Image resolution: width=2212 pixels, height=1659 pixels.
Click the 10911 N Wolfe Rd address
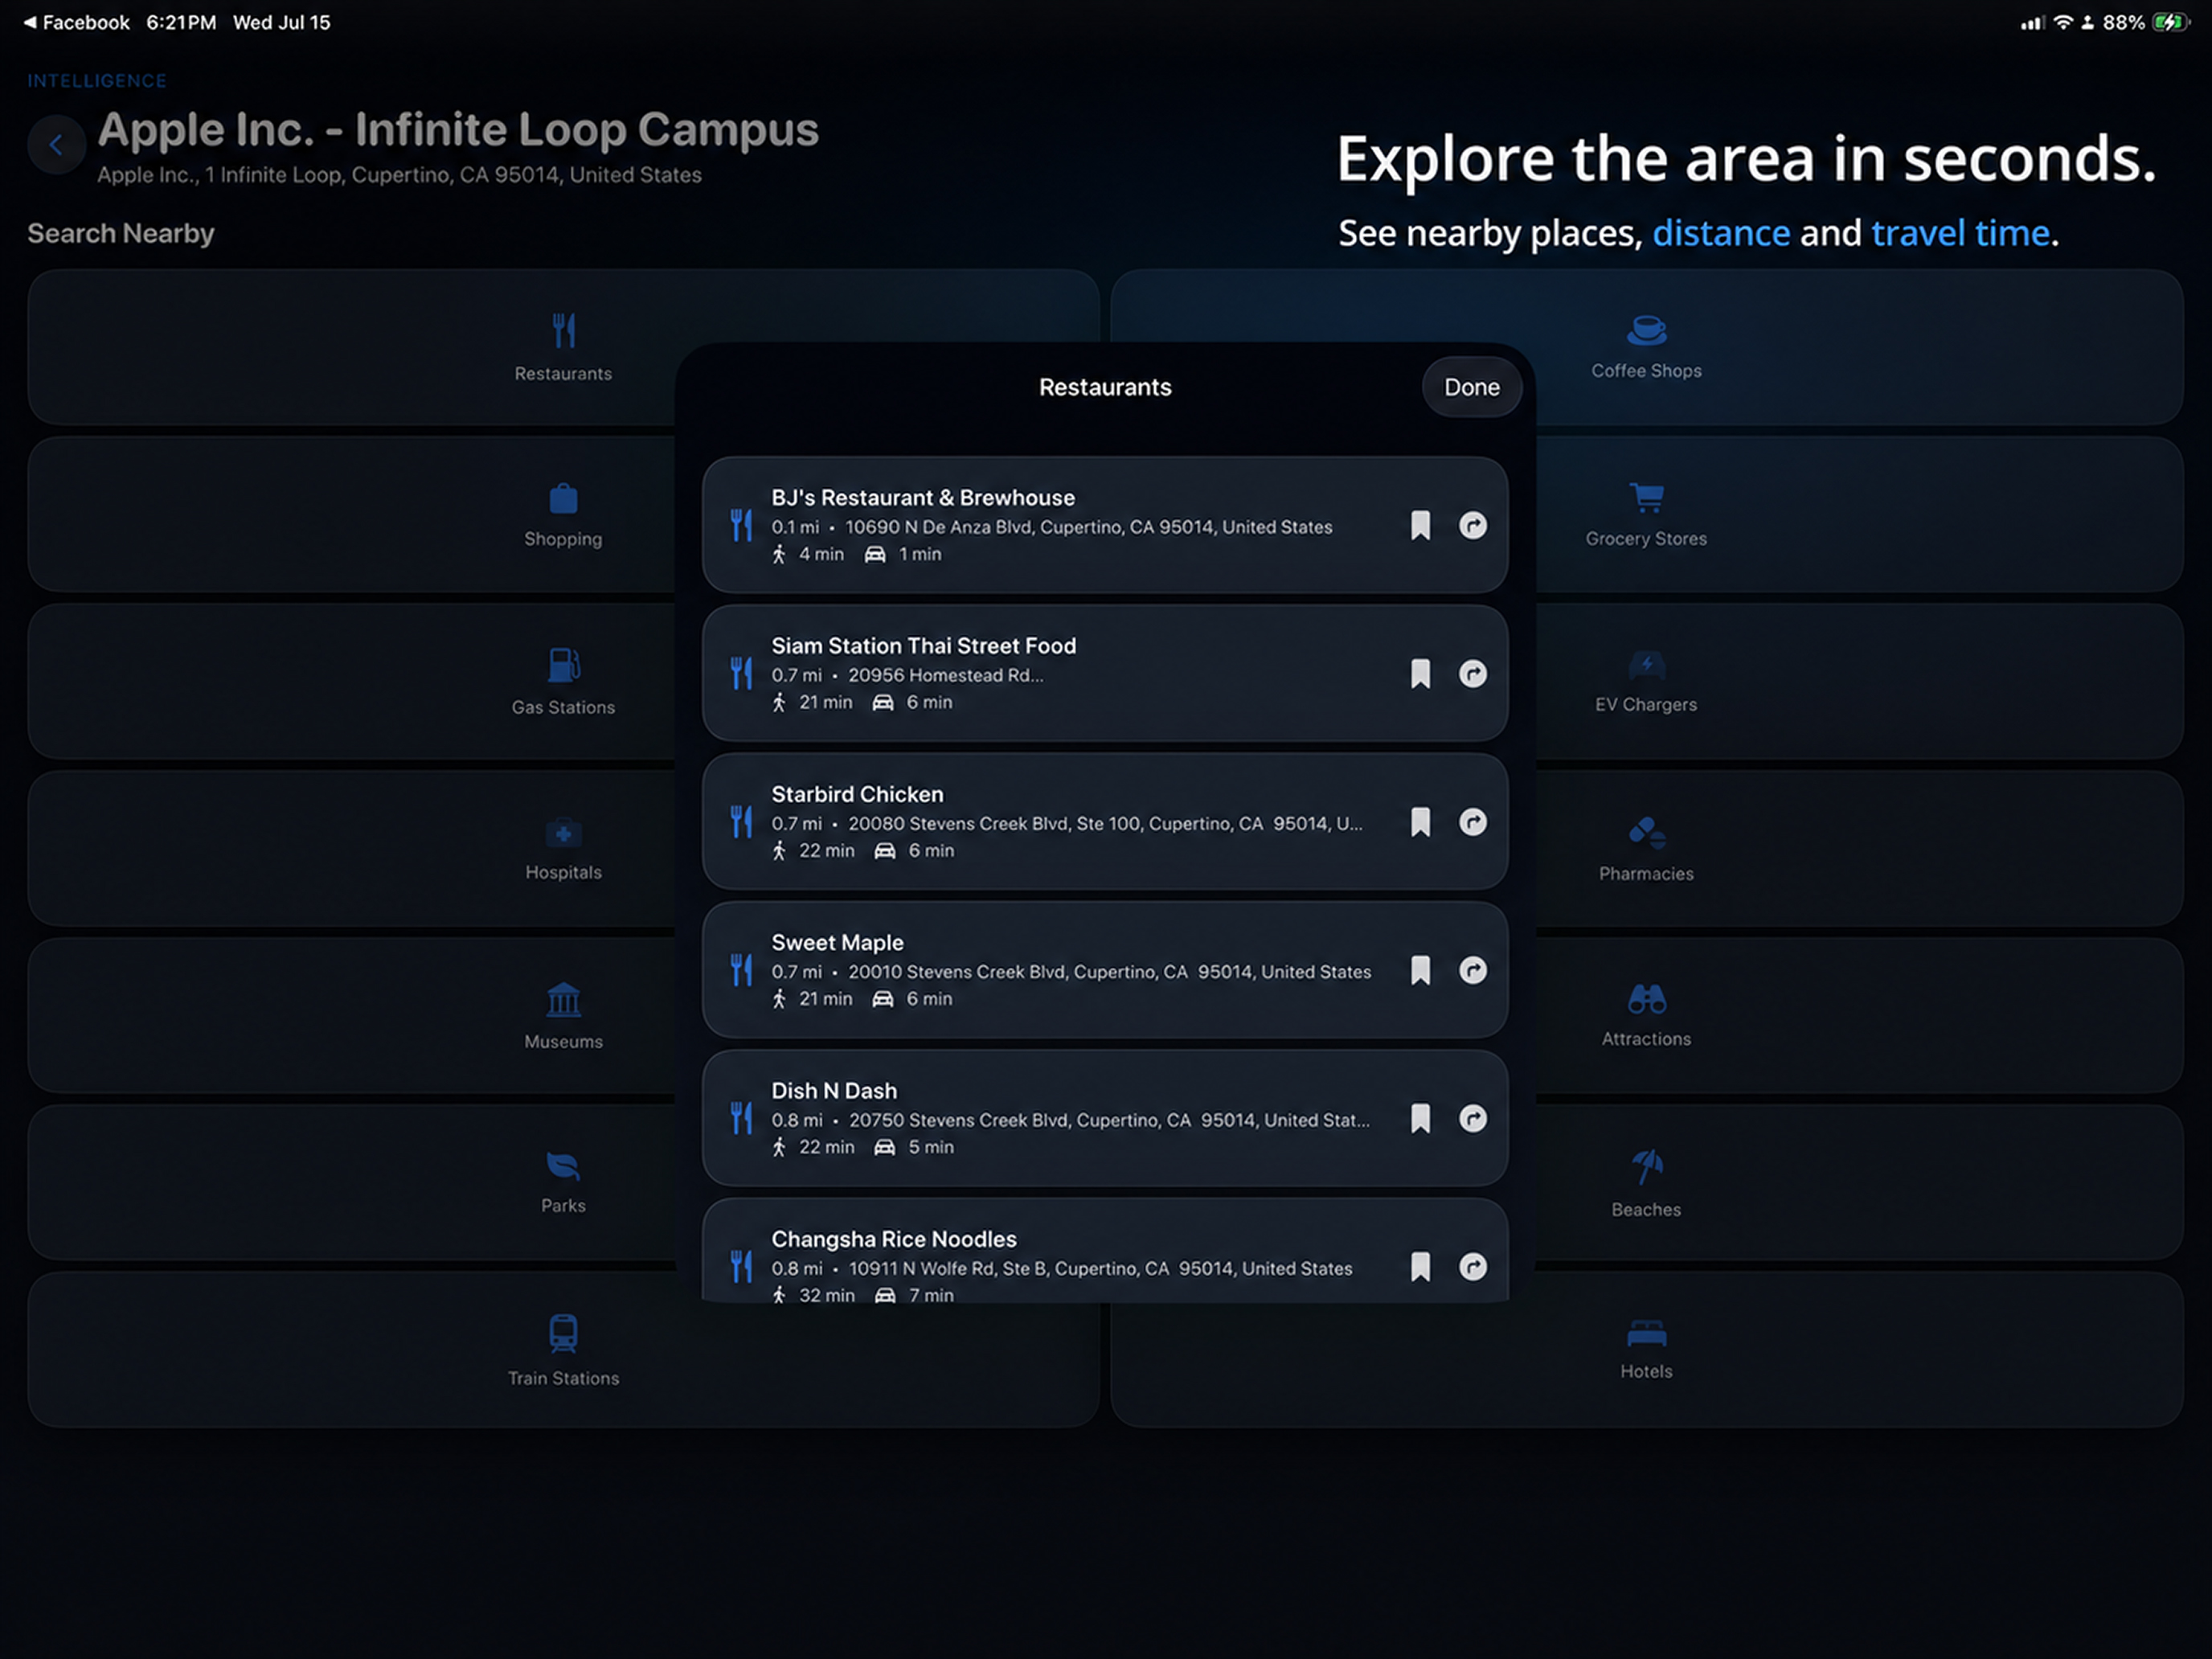tap(1100, 1268)
